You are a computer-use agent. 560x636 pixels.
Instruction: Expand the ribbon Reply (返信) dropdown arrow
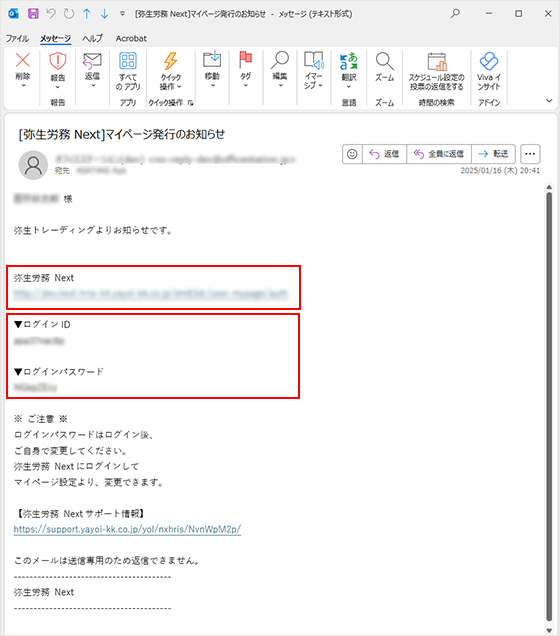(x=93, y=86)
